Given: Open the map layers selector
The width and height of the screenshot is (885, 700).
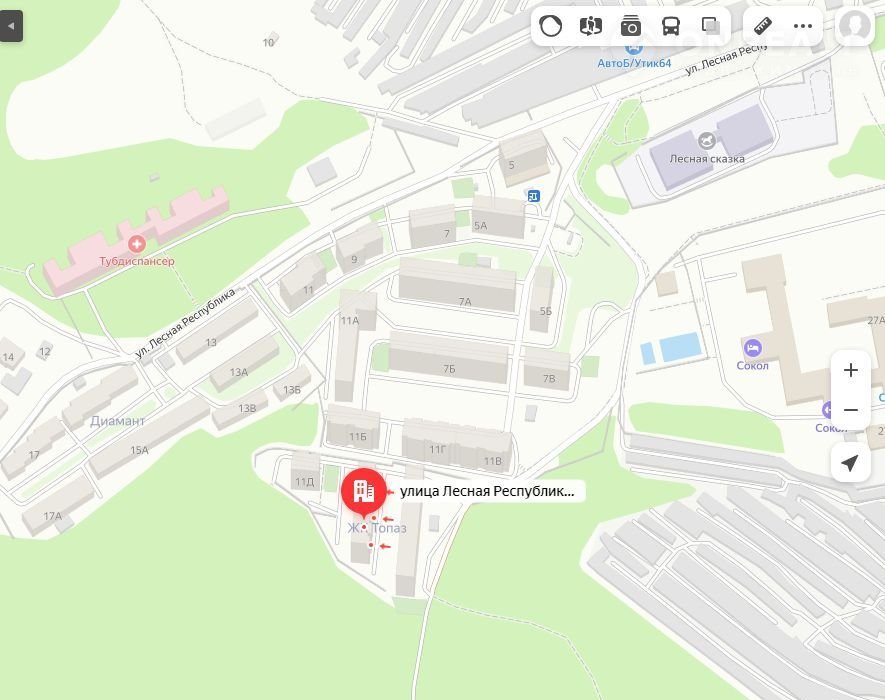Looking at the screenshot, I should pos(710,26).
